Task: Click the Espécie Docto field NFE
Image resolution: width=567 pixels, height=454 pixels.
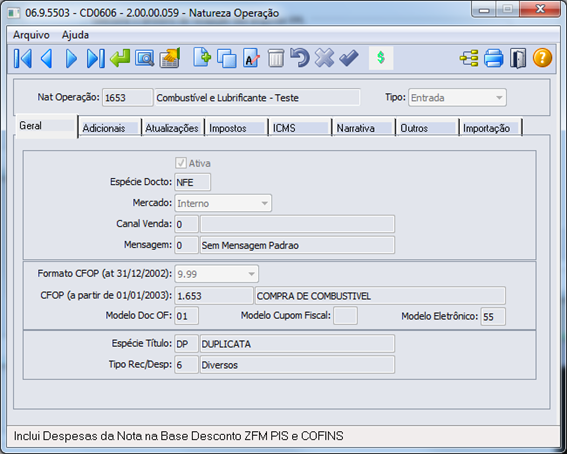Action: pyautogui.click(x=192, y=182)
